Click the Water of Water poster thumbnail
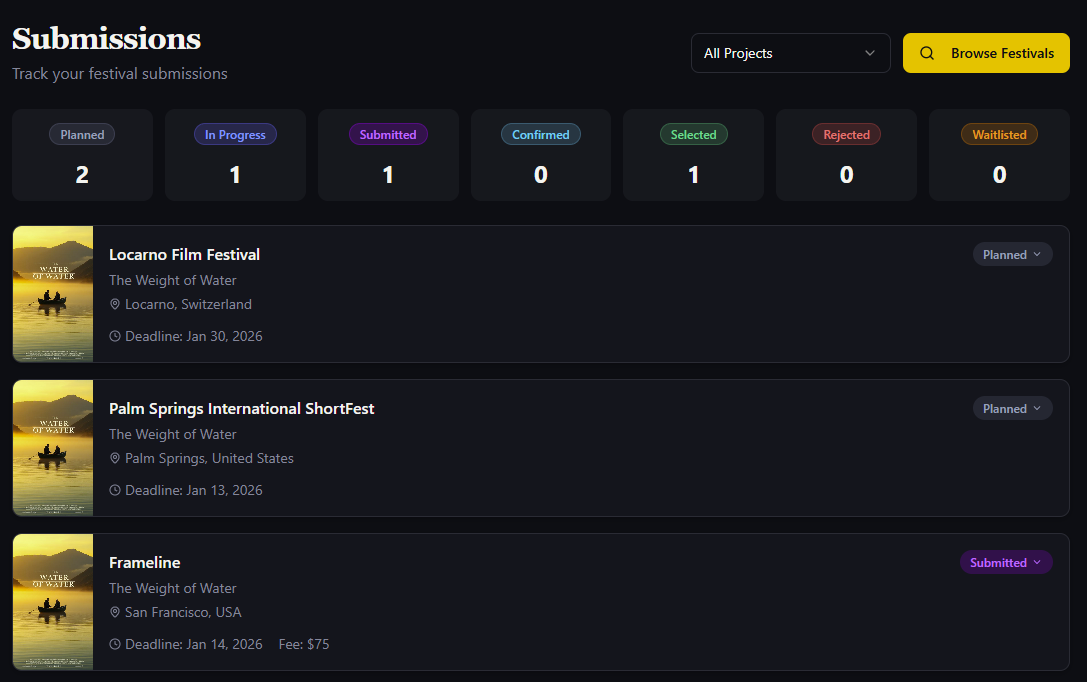Screen dimensions: 1087x682 click(52, 294)
